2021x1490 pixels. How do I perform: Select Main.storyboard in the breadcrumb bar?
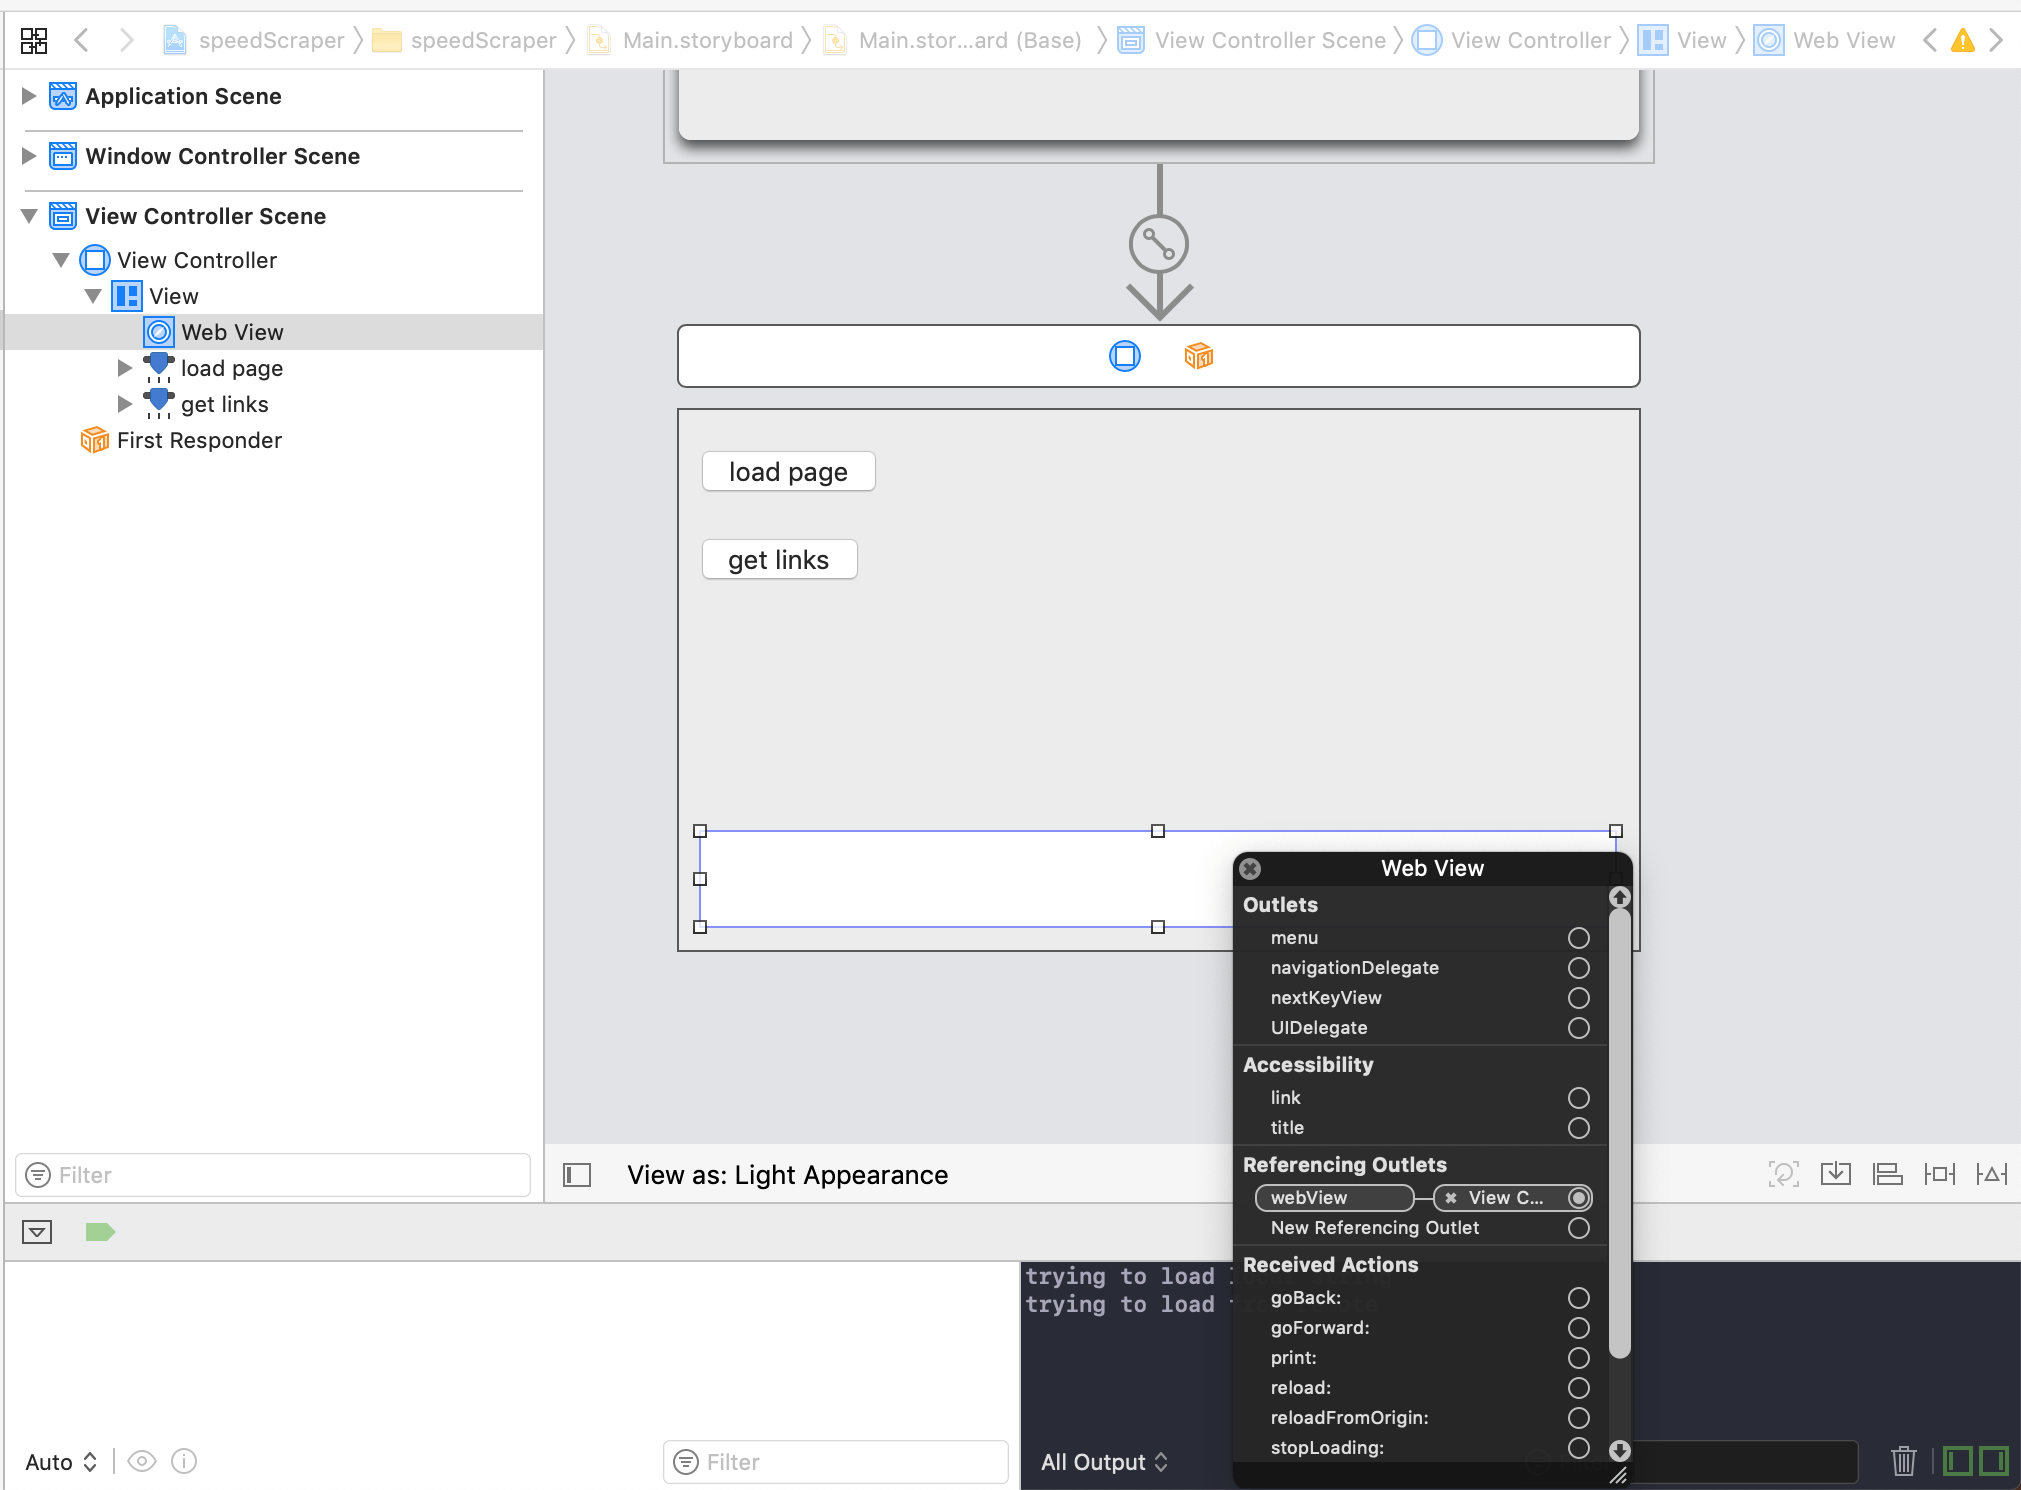coord(706,40)
